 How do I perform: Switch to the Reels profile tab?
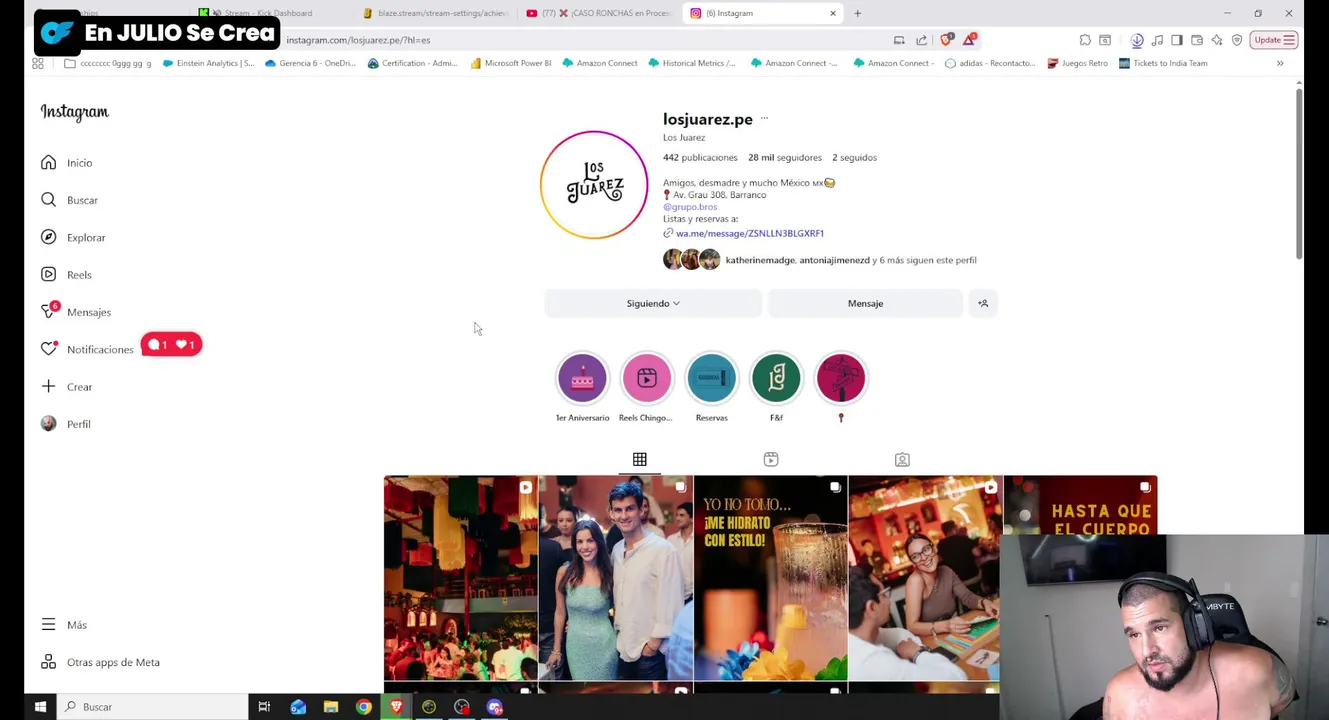(771, 459)
